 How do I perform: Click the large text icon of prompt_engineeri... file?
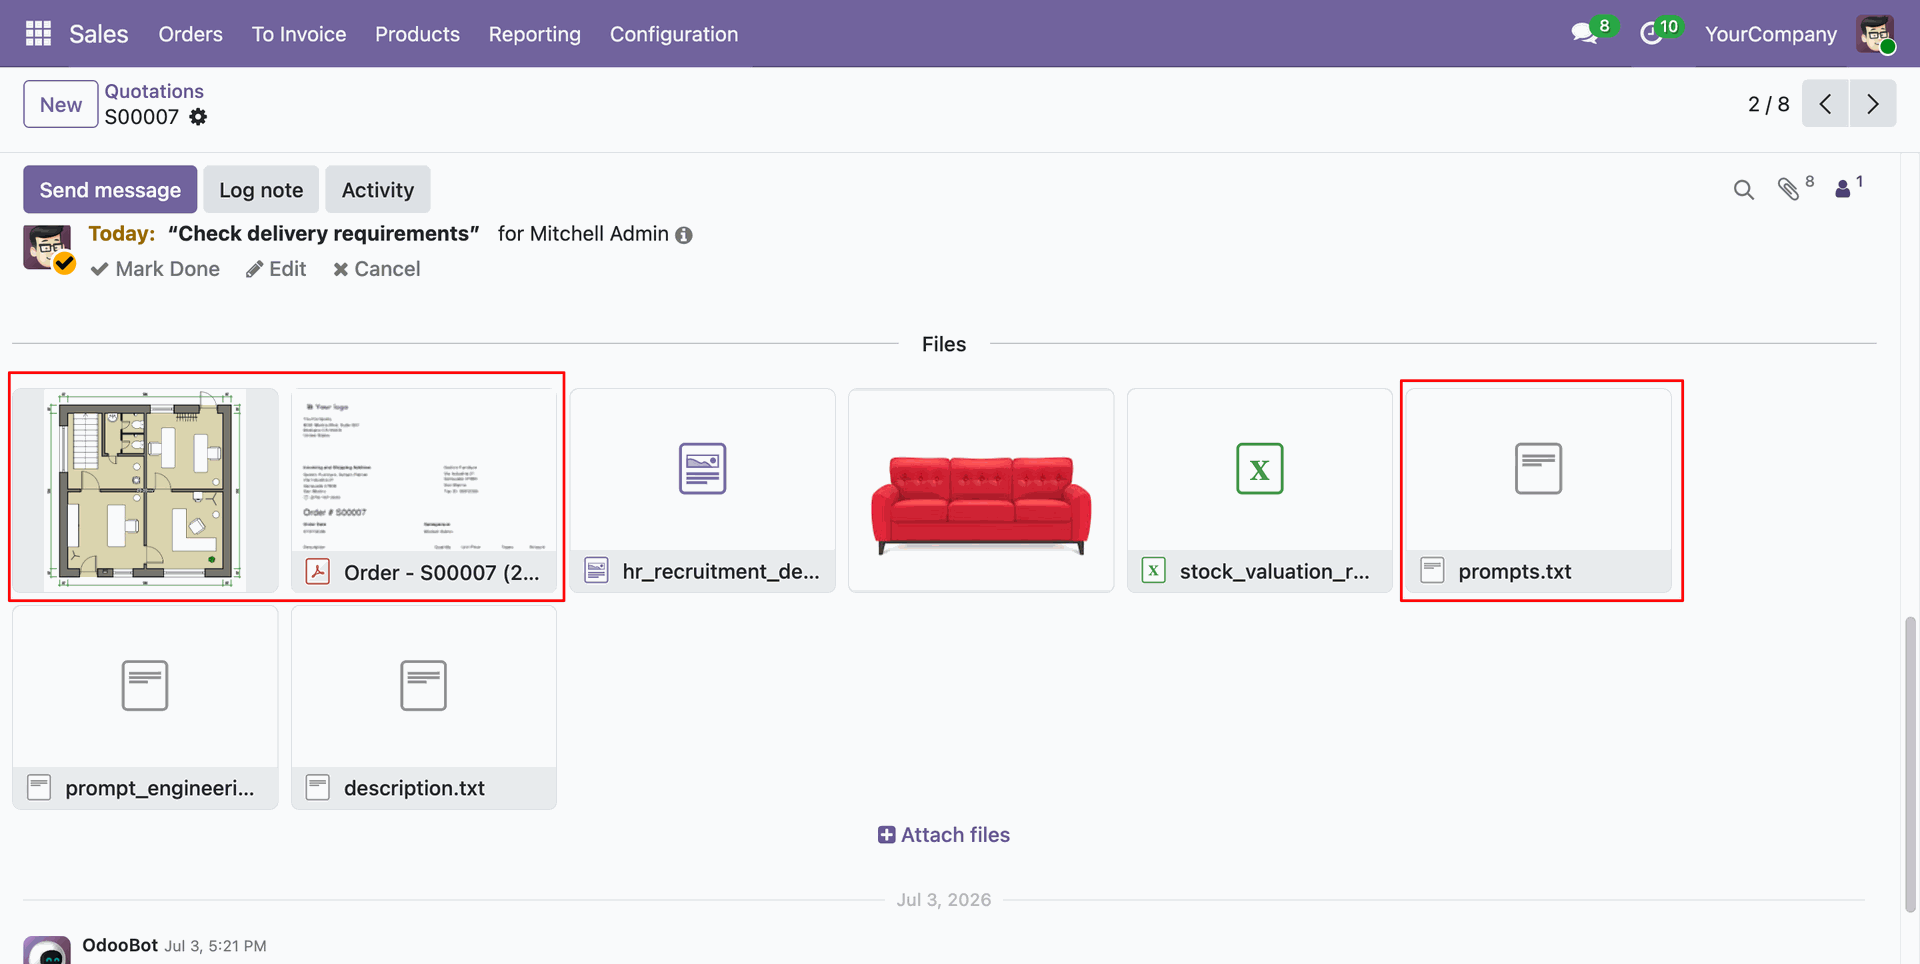point(145,686)
